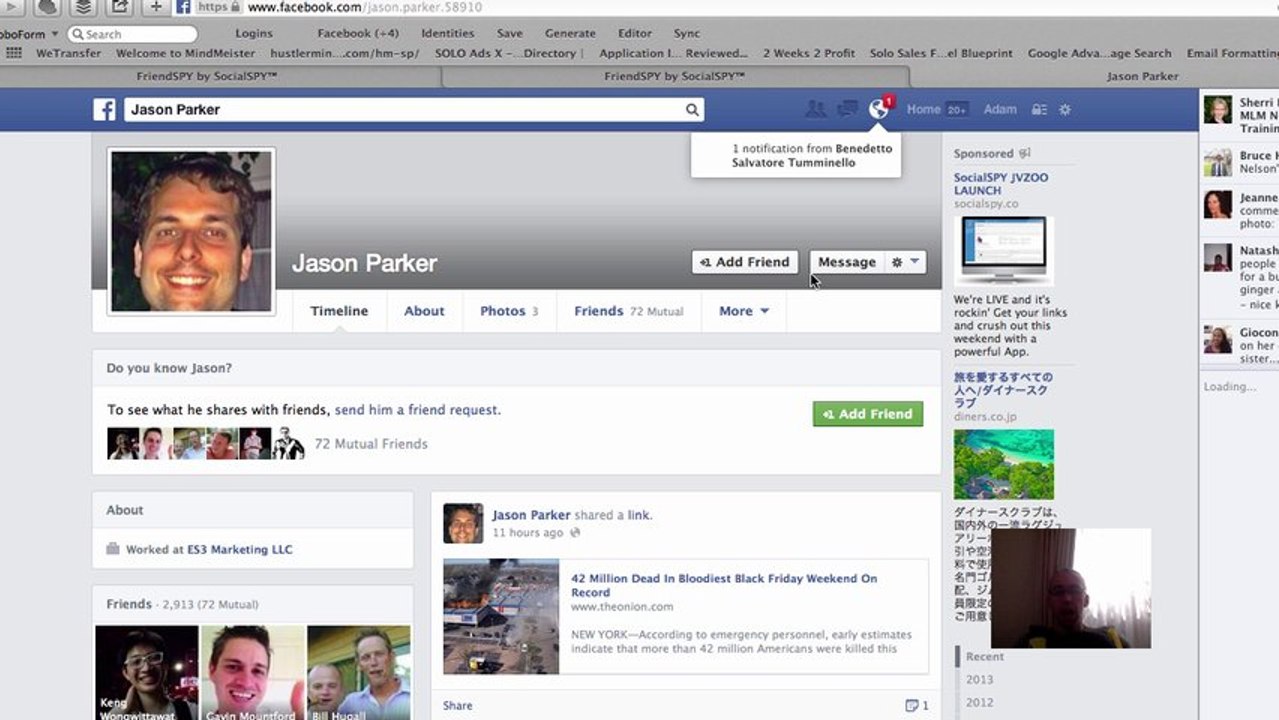Click the notification from Benedetto Salvatore Tumminello

(x=796, y=156)
